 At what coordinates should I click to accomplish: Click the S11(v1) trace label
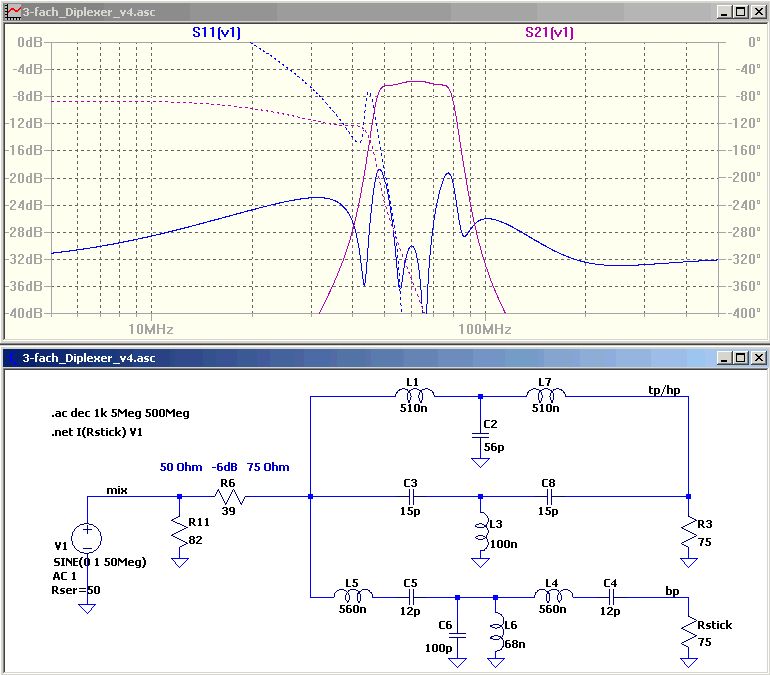(217, 32)
